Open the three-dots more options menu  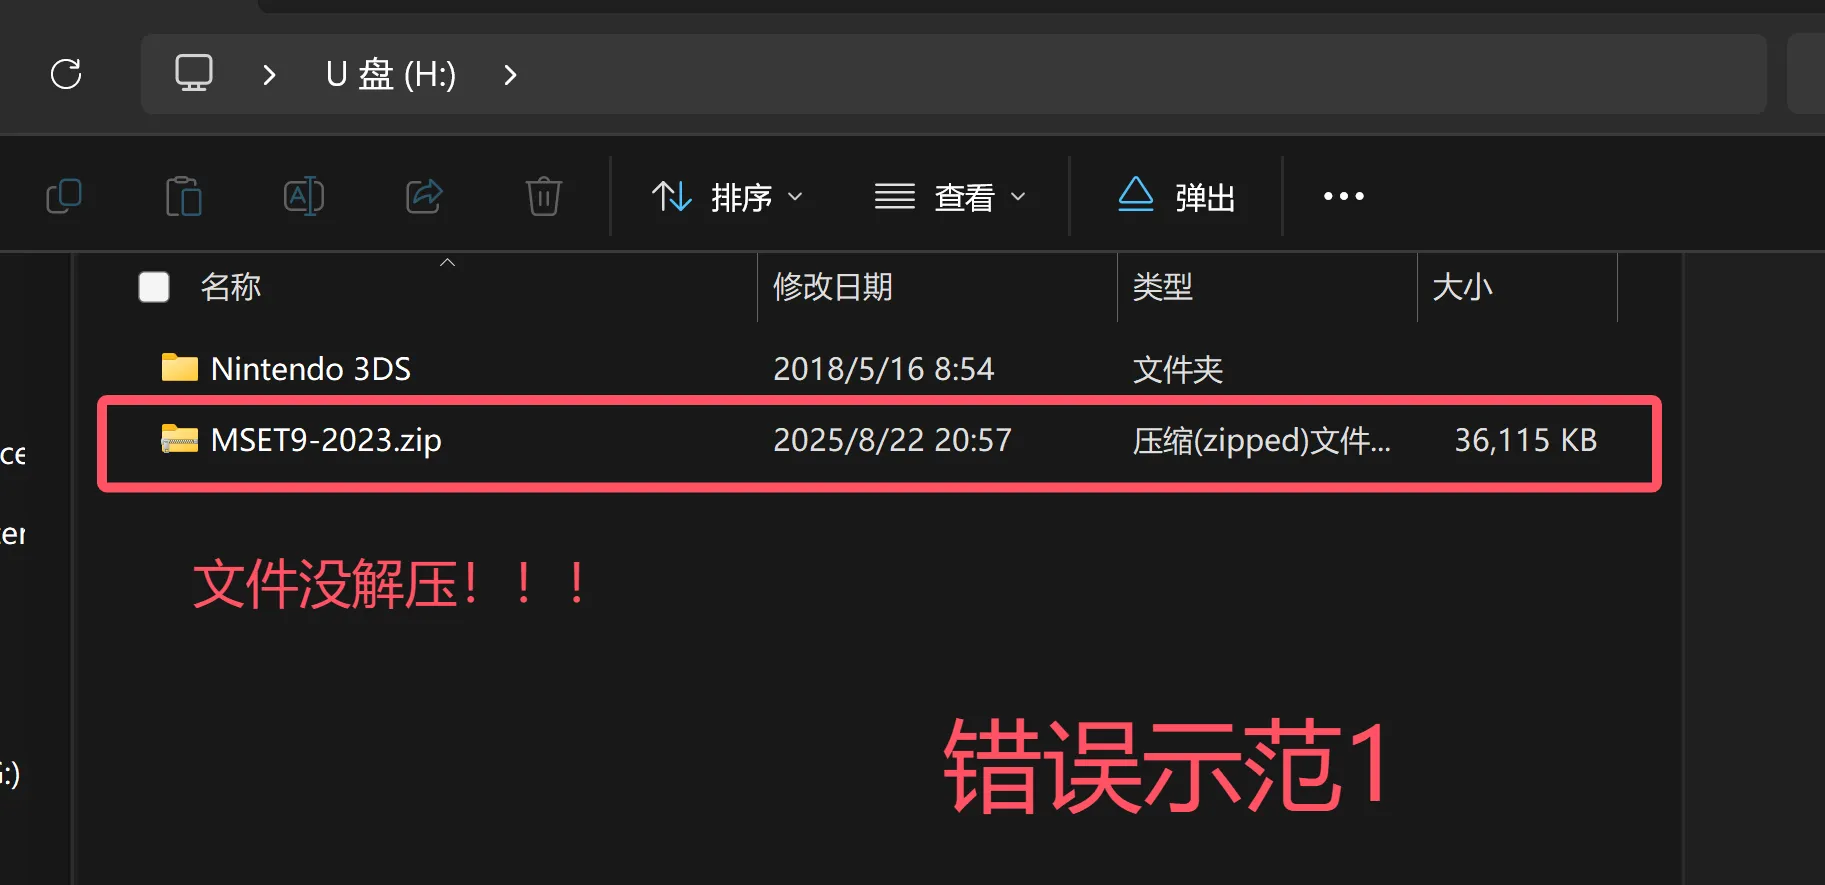pos(1343,196)
